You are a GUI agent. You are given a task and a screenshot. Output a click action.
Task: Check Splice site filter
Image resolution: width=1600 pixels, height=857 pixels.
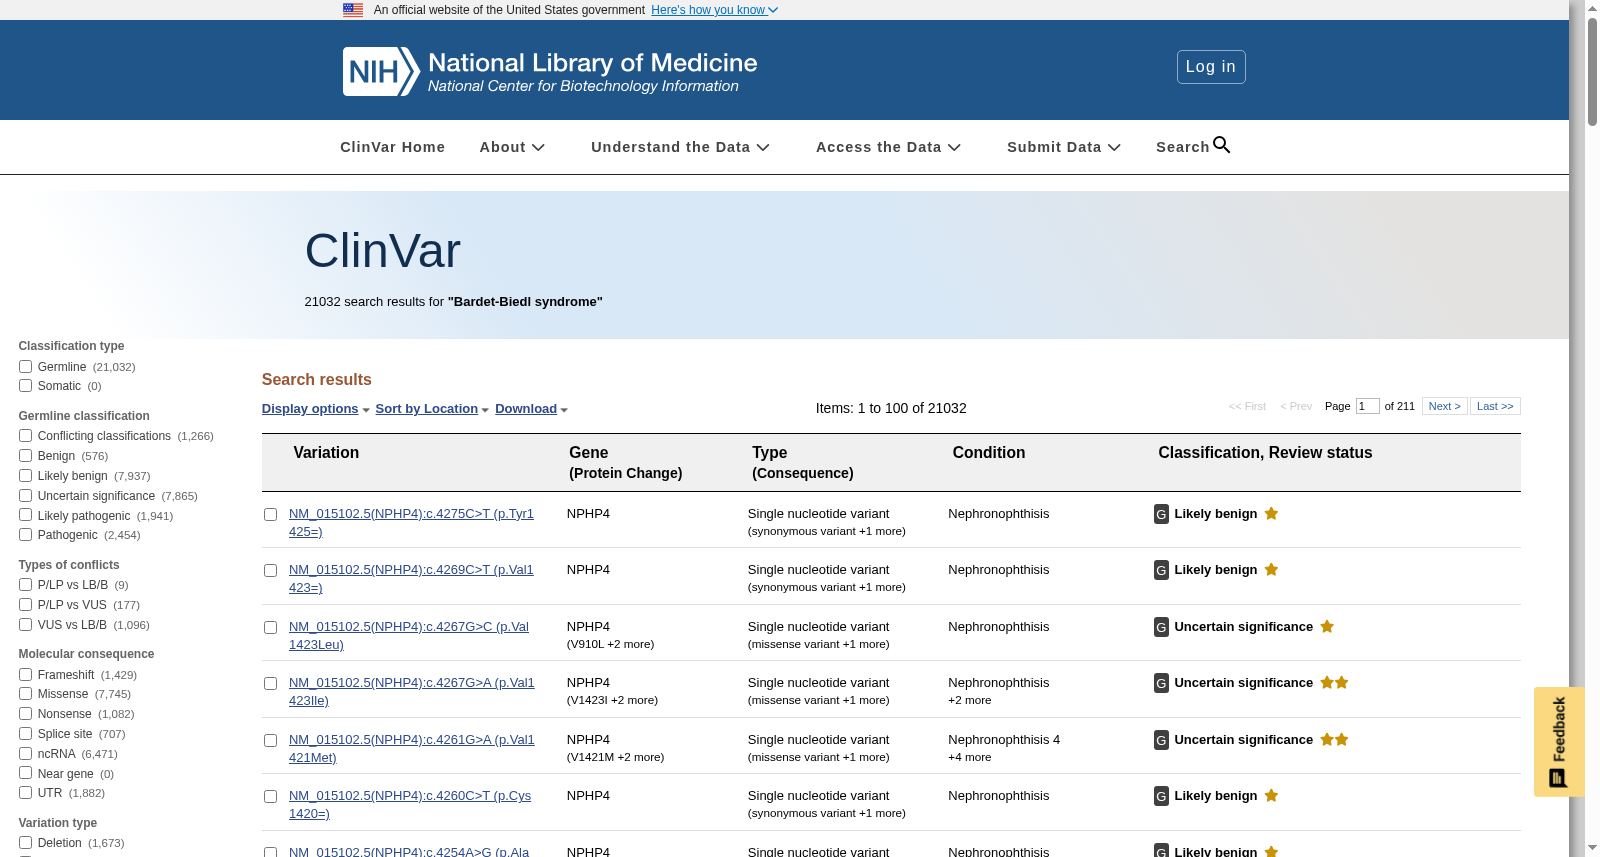click(25, 734)
